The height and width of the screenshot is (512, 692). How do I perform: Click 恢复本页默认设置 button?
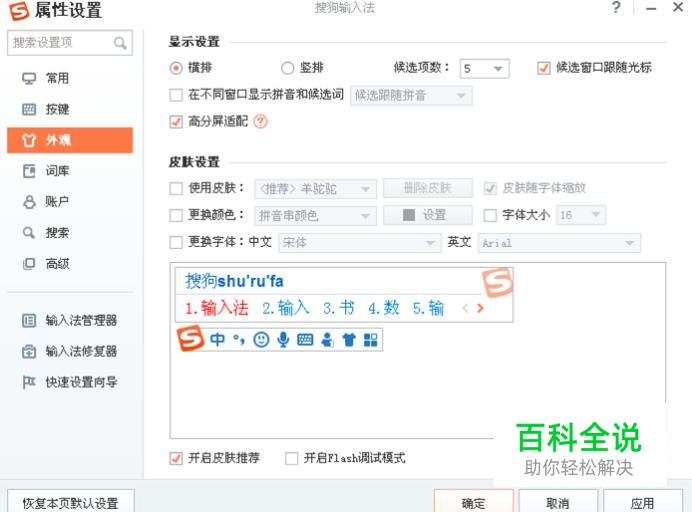[x=71, y=502]
